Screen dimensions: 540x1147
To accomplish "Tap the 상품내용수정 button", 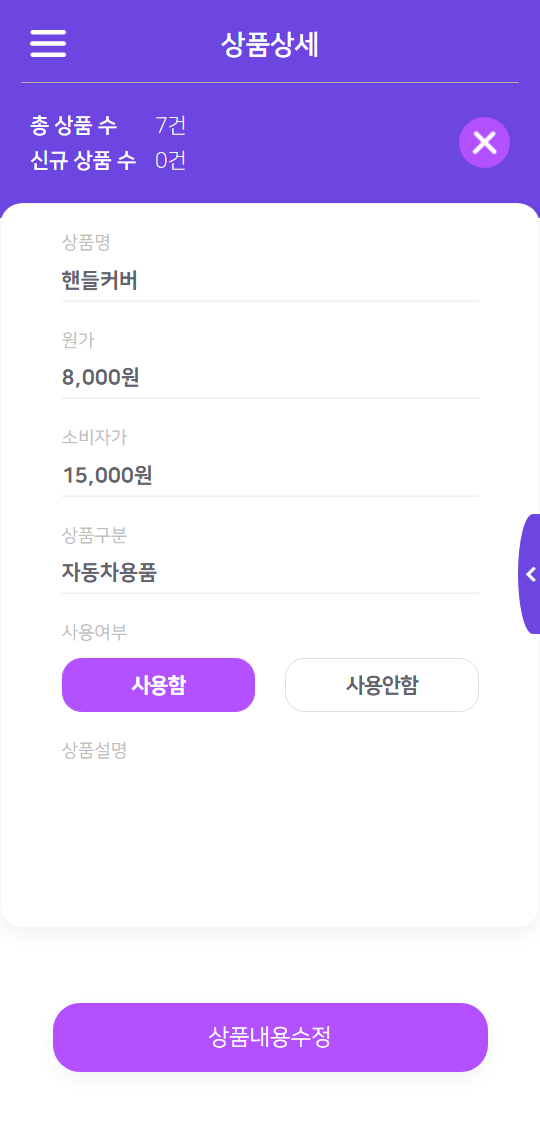I will point(270,1037).
